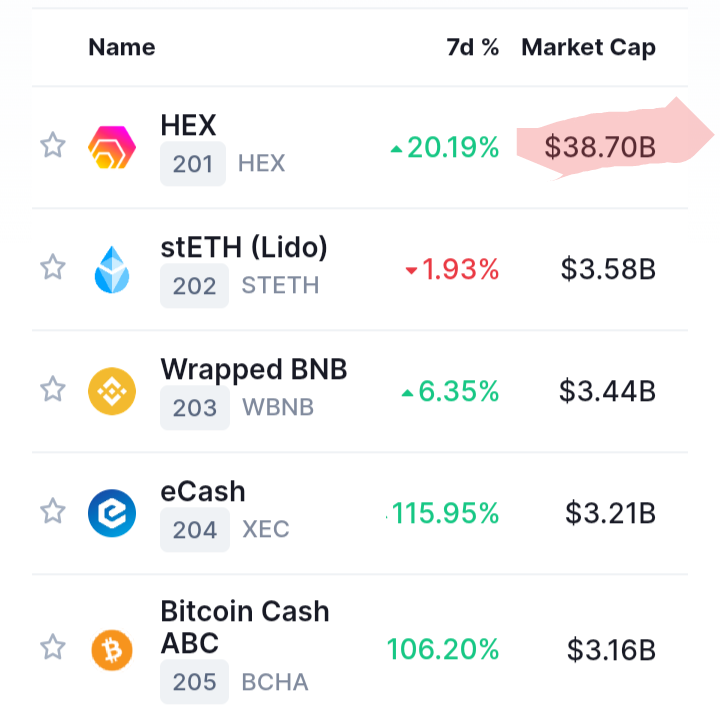The height and width of the screenshot is (721, 720).
Task: Open the eCash coin name link
Action: coord(203,491)
